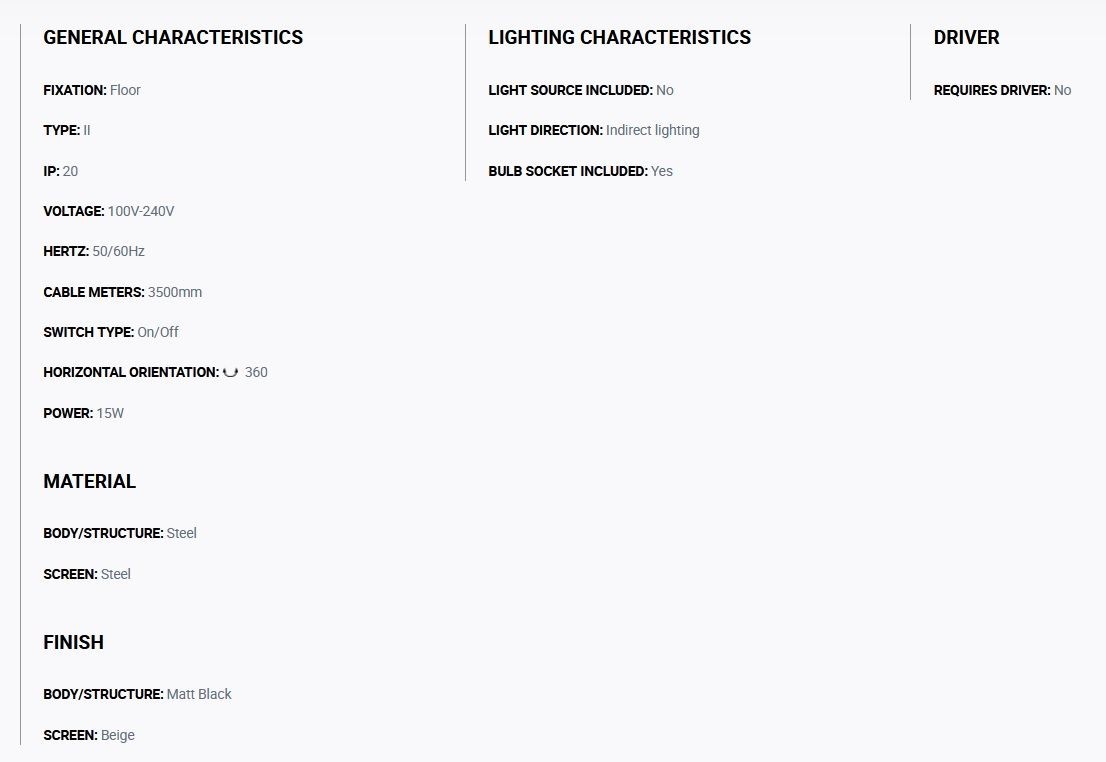
Task: Click the Hertz value 50/60Hz
Action: [x=118, y=252]
